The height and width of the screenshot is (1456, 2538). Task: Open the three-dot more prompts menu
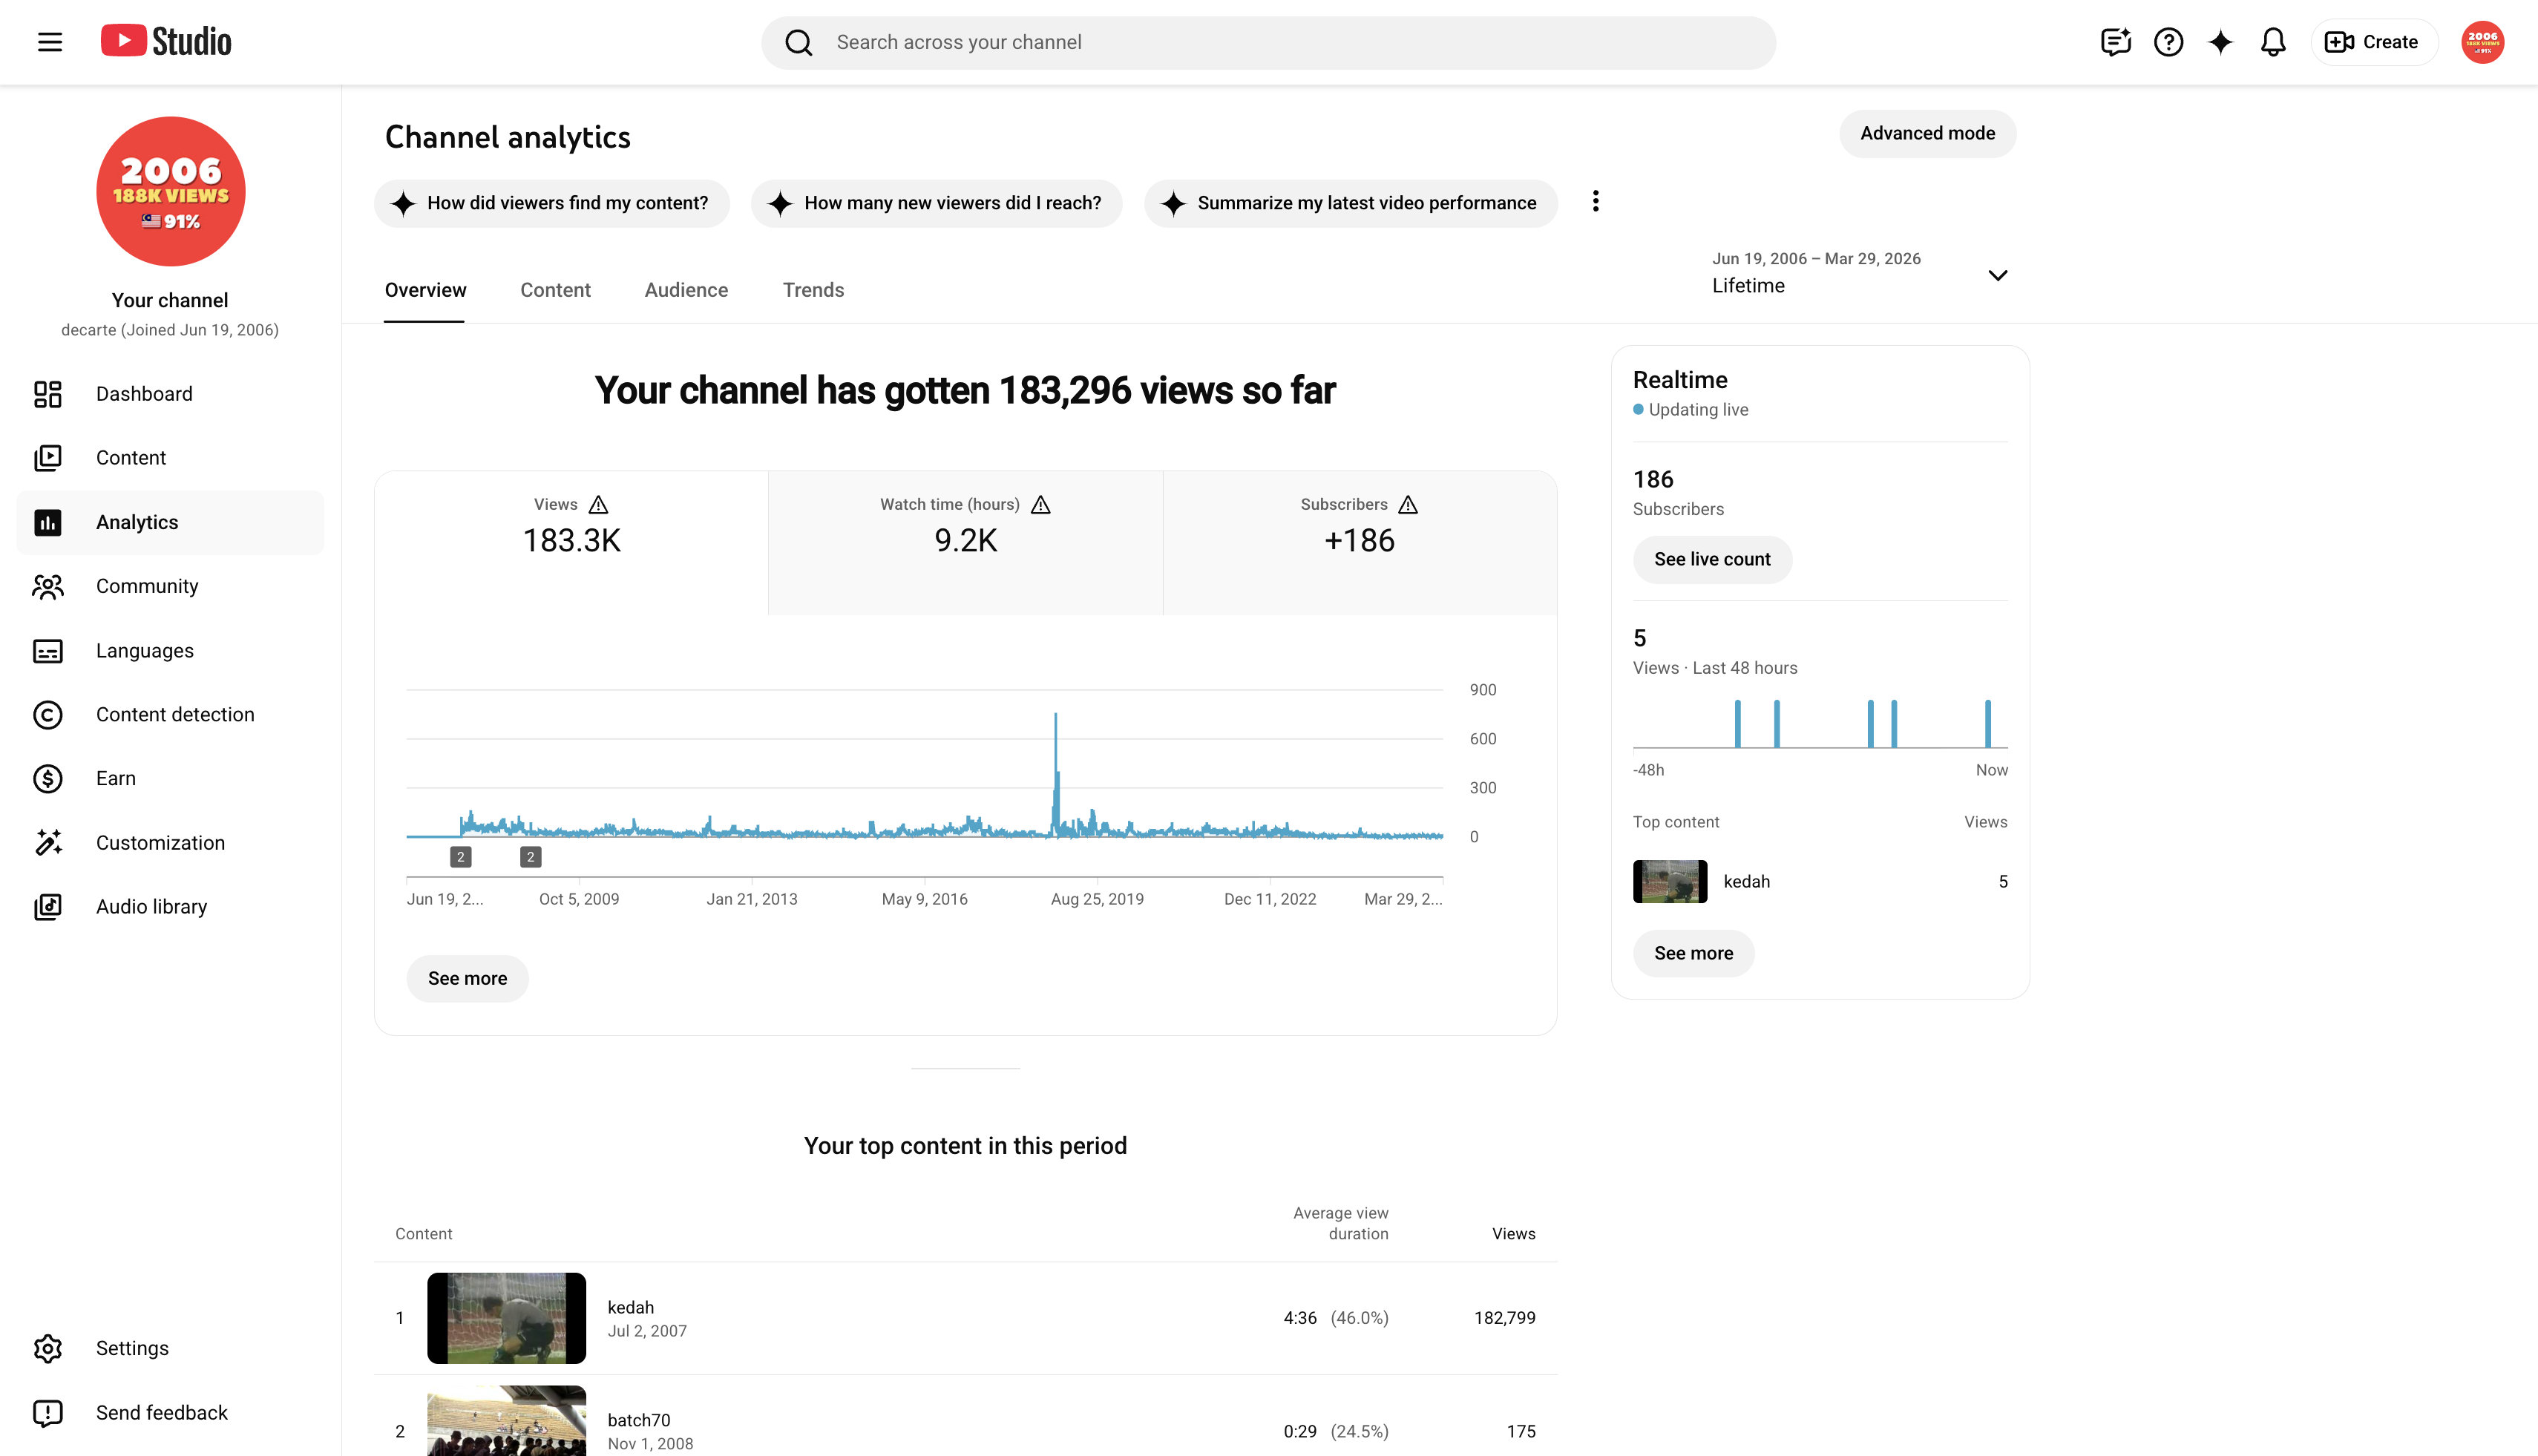pos(1595,202)
